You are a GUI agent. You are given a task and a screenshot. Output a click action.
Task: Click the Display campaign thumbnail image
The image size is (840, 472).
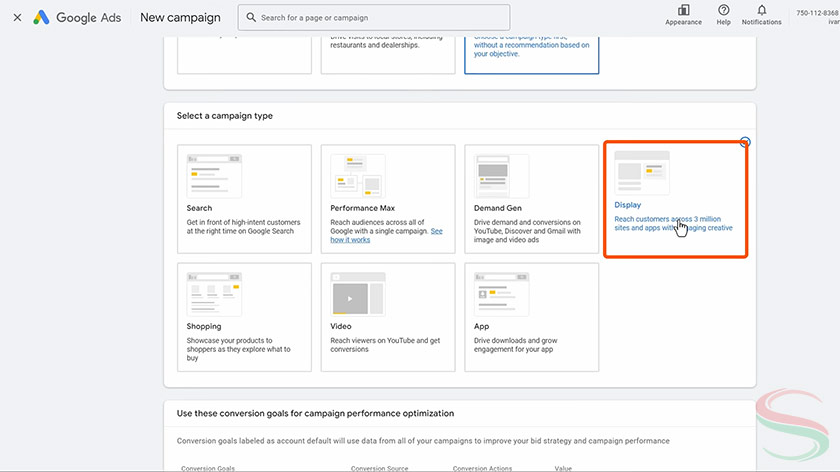[641, 172]
